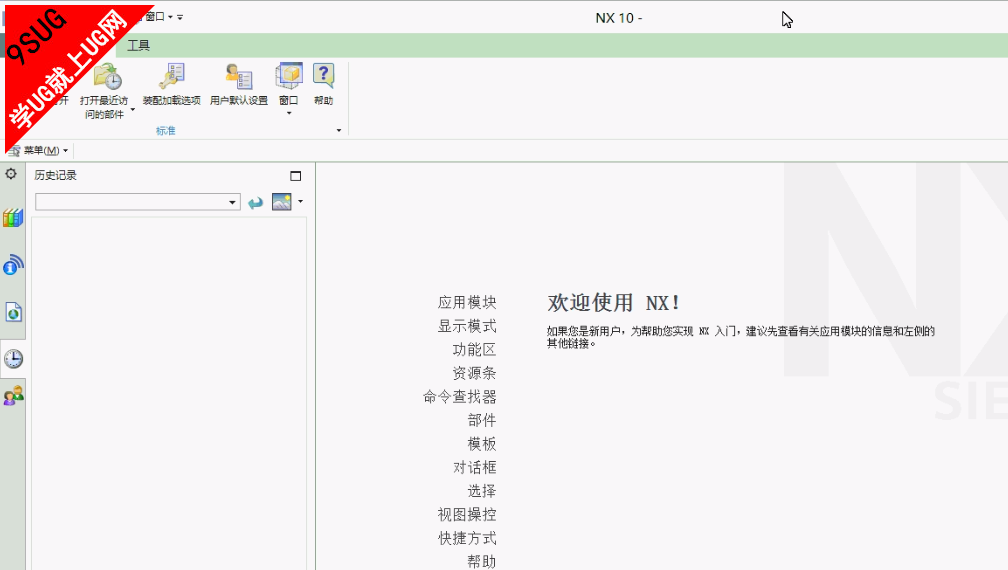Screen dimensions: 1008x570
Task: Expand the picture view options arrow
Action: tap(300, 201)
